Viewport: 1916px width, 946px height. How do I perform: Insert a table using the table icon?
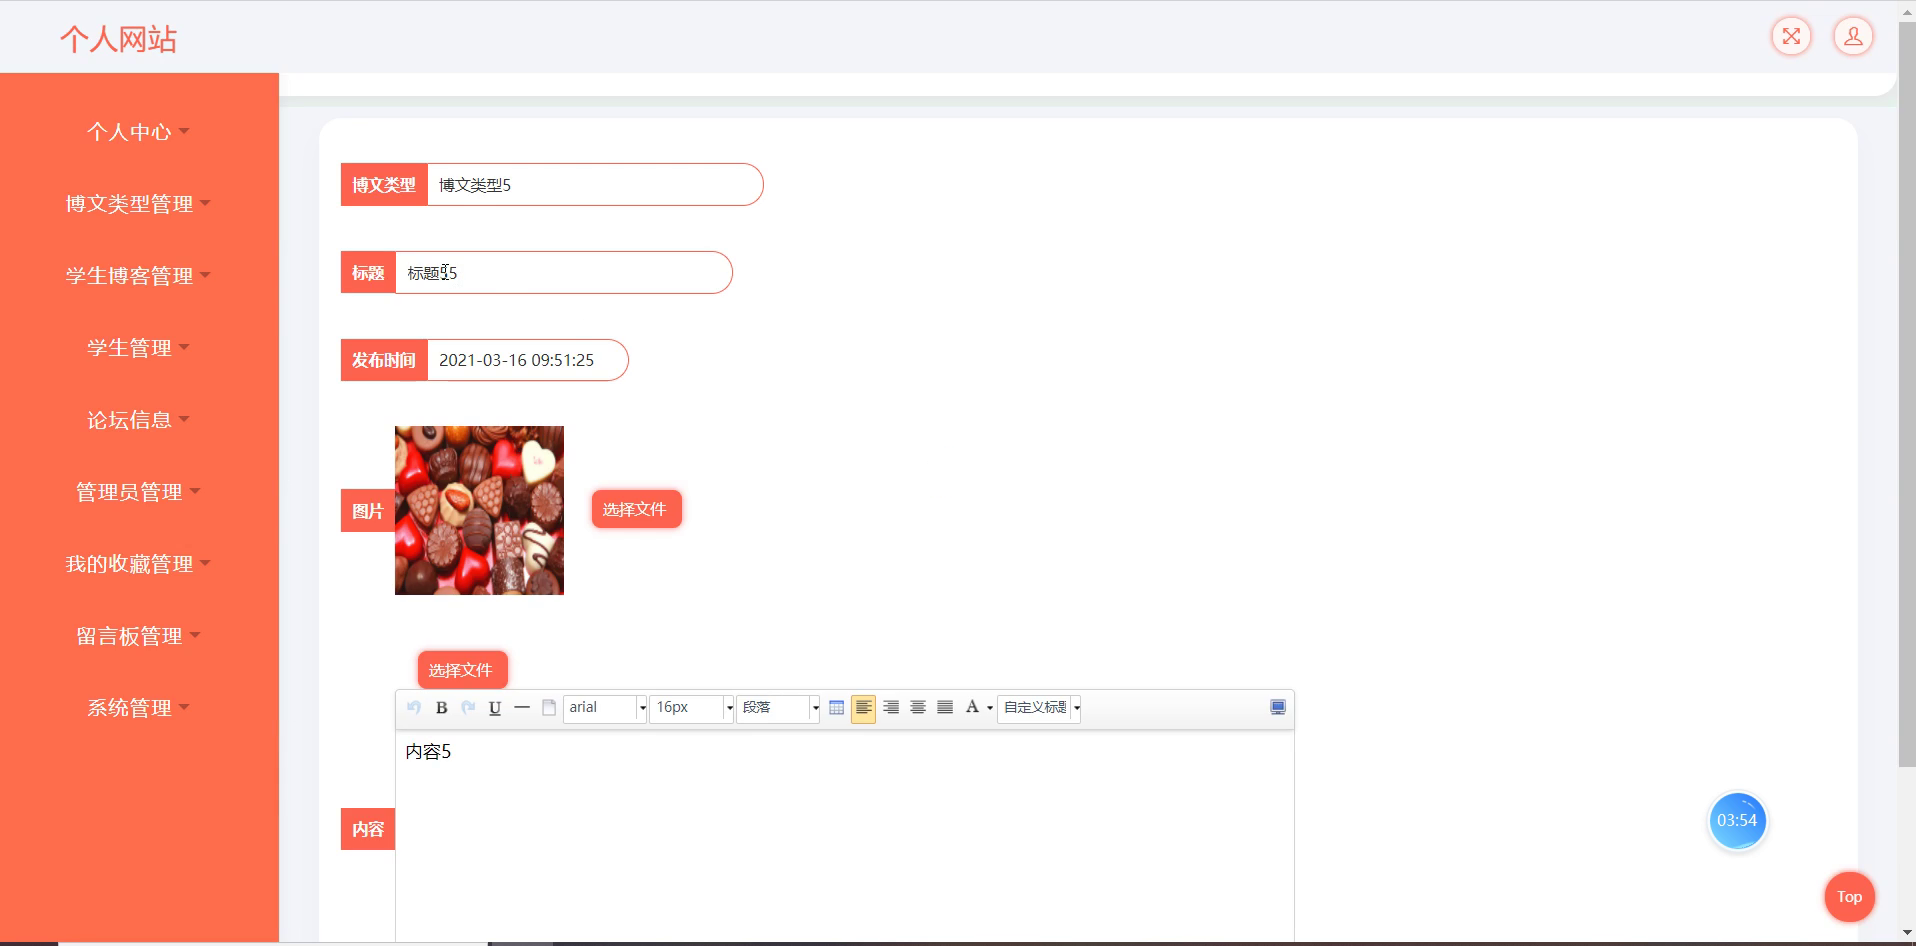tap(837, 708)
